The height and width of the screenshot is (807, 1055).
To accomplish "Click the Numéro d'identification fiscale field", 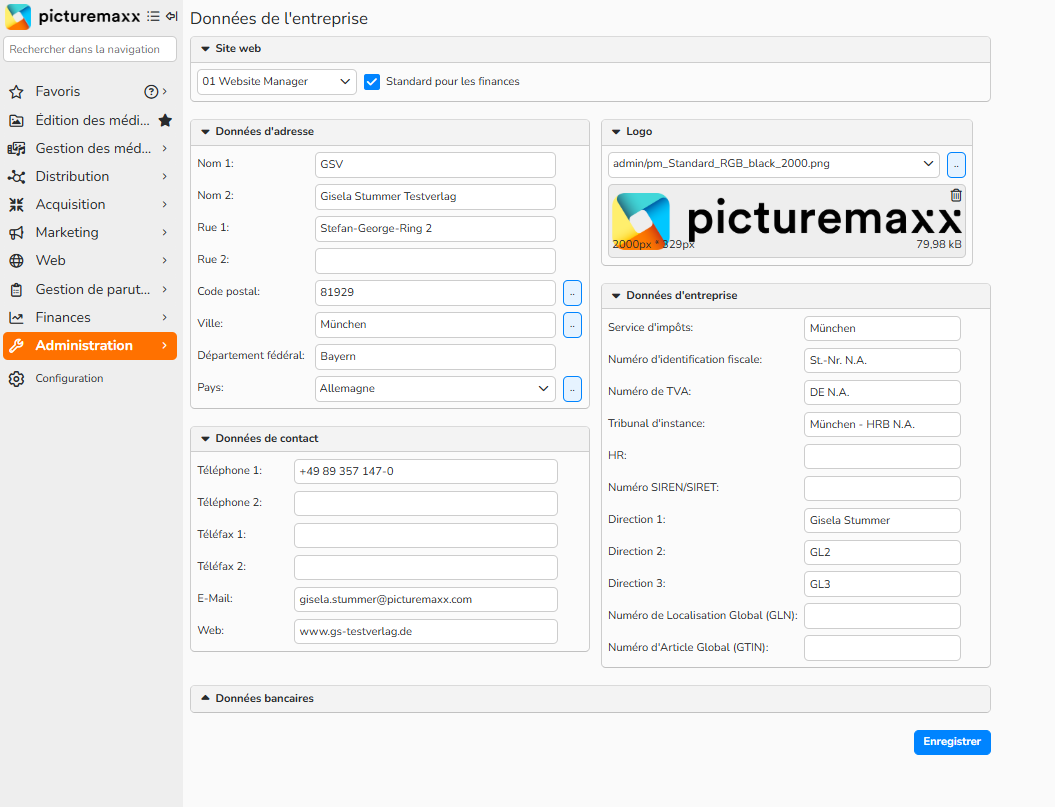I will (x=882, y=361).
